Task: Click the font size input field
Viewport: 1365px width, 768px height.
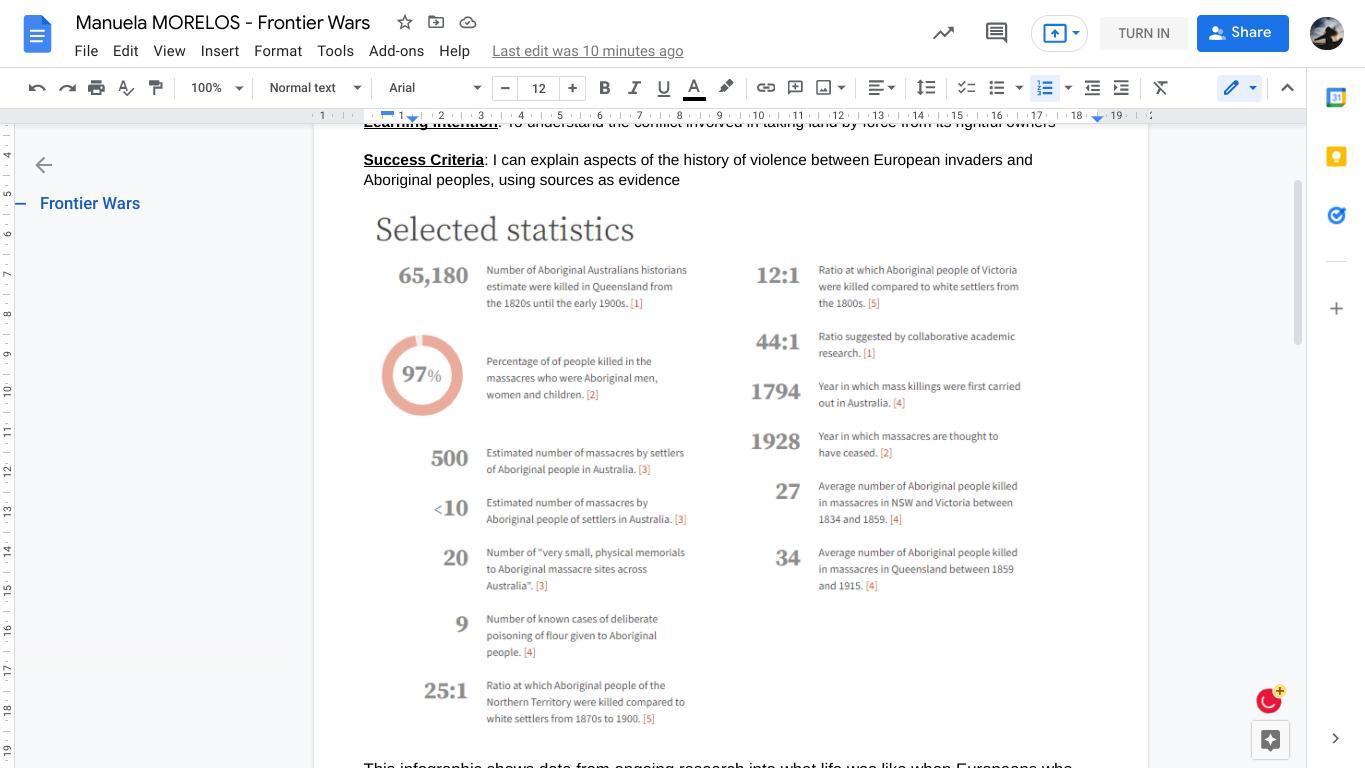Action: (538, 88)
